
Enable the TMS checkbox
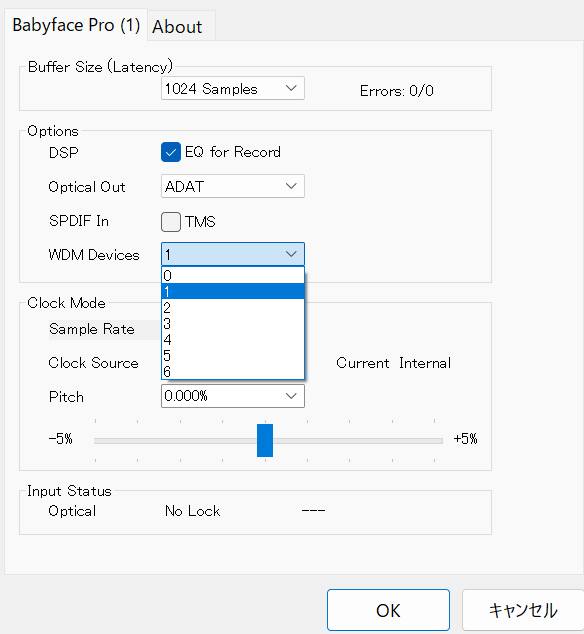pos(171,222)
